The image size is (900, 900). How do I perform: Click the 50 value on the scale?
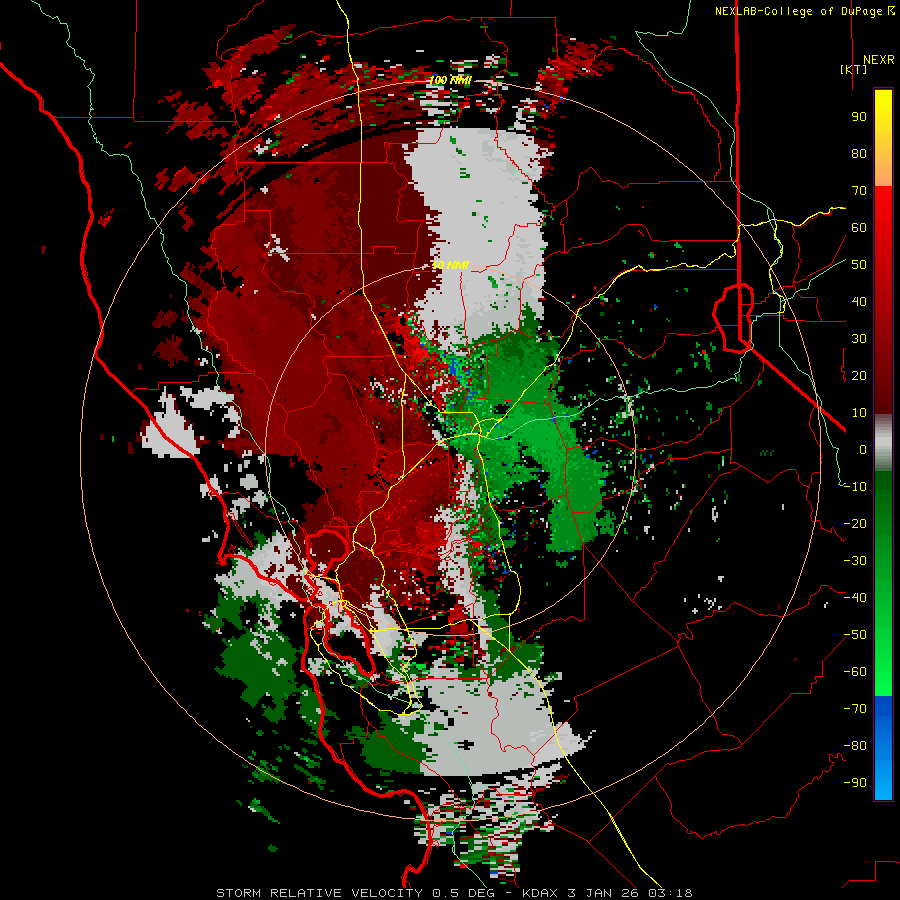point(859,265)
